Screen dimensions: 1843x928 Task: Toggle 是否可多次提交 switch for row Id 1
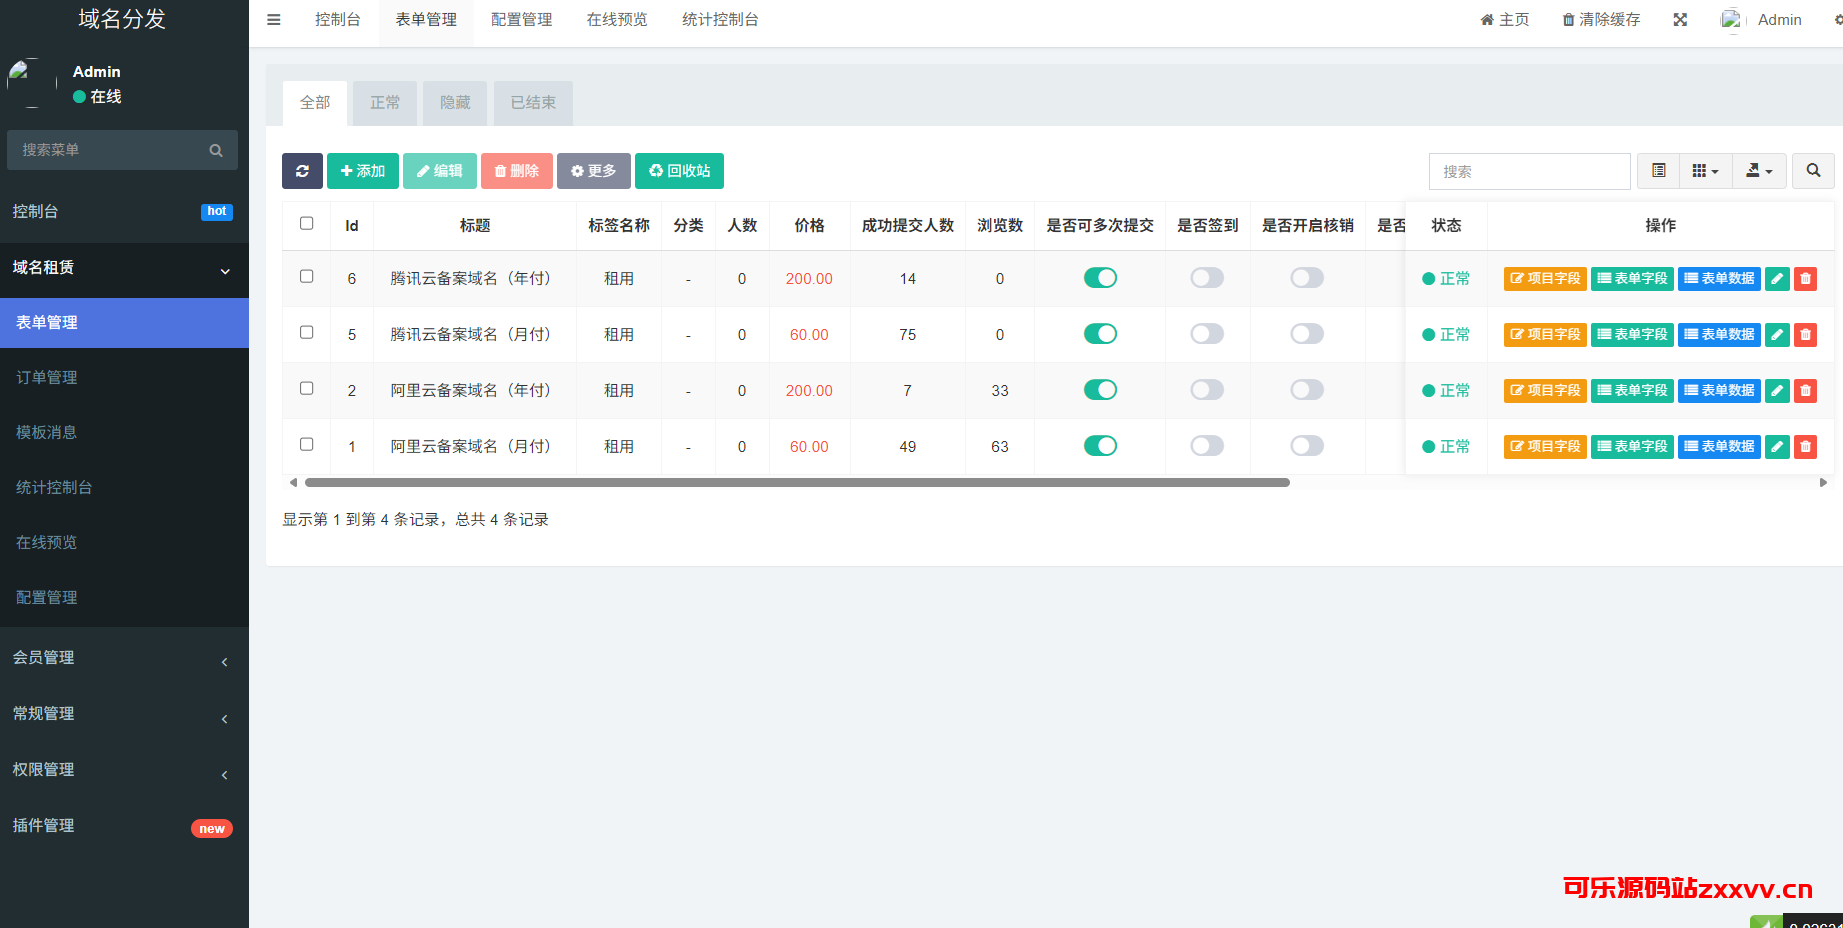pyautogui.click(x=1100, y=446)
